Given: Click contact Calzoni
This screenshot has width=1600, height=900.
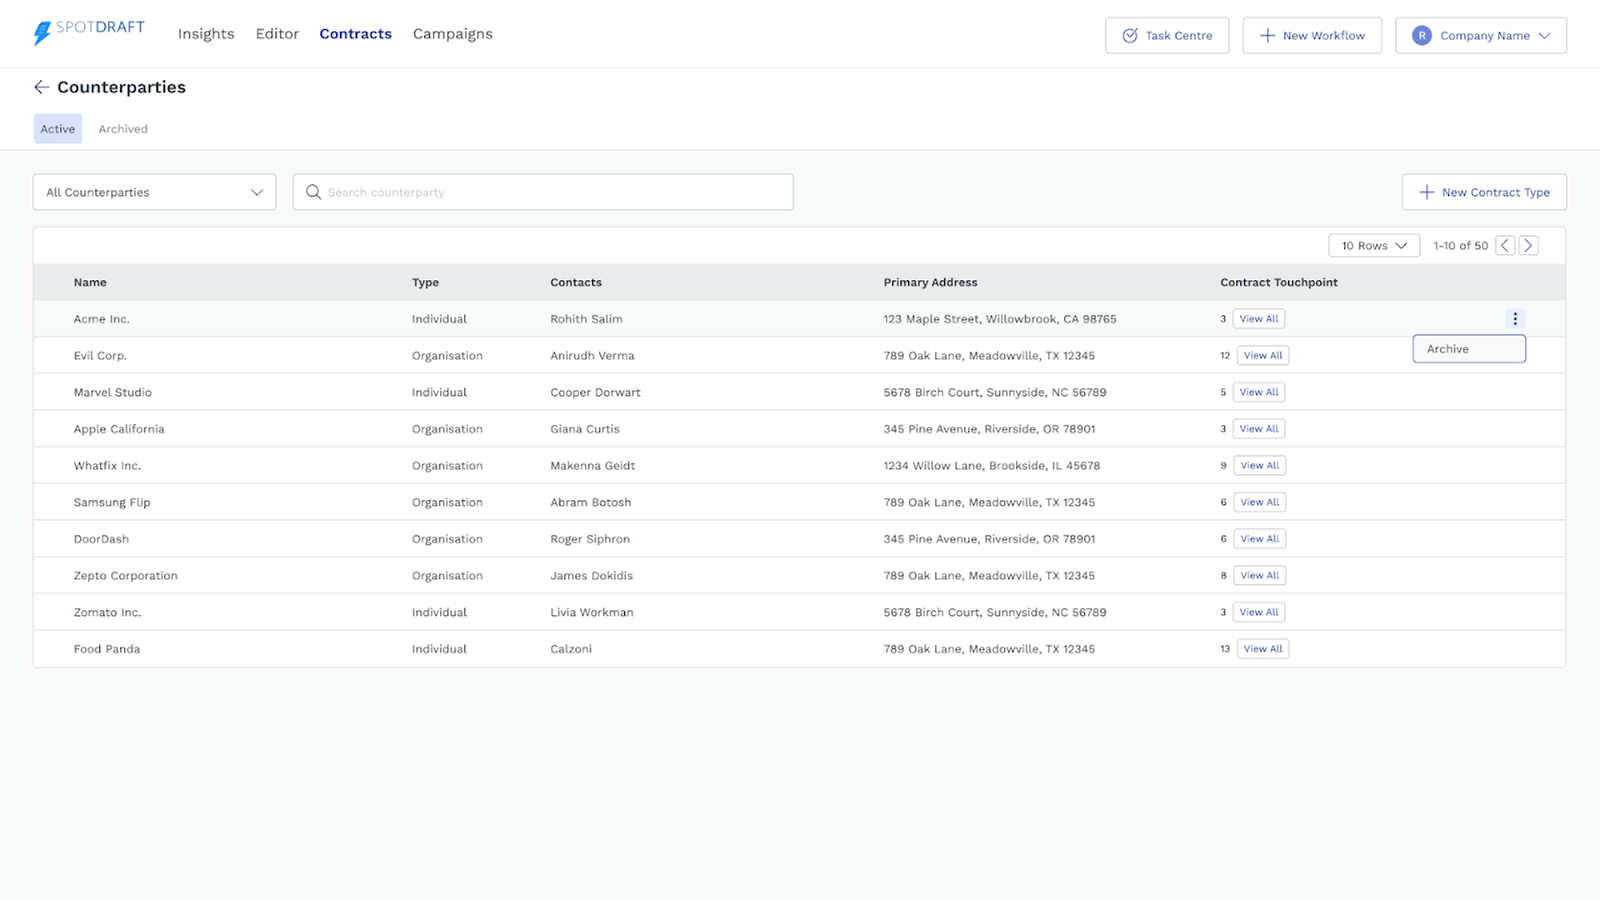Looking at the screenshot, I should coord(571,649).
